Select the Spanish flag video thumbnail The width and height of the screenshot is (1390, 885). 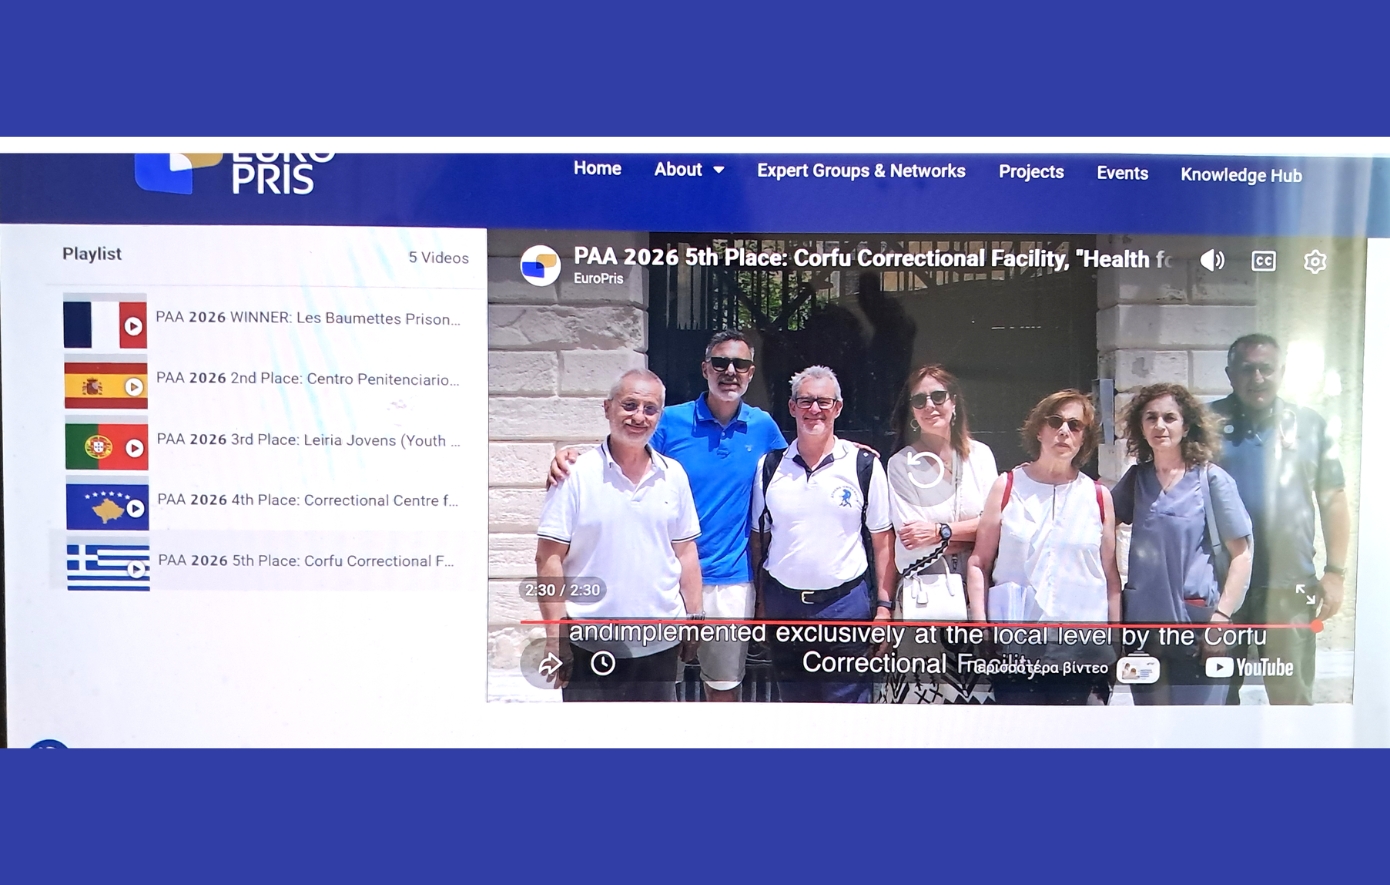pyautogui.click(x=106, y=383)
